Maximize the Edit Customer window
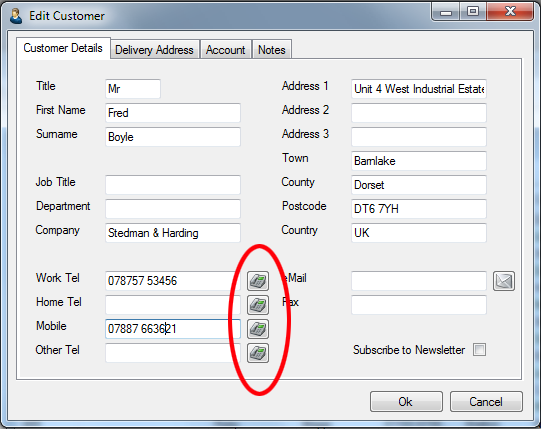Screen dimensions: 541x429 (473, 12)
